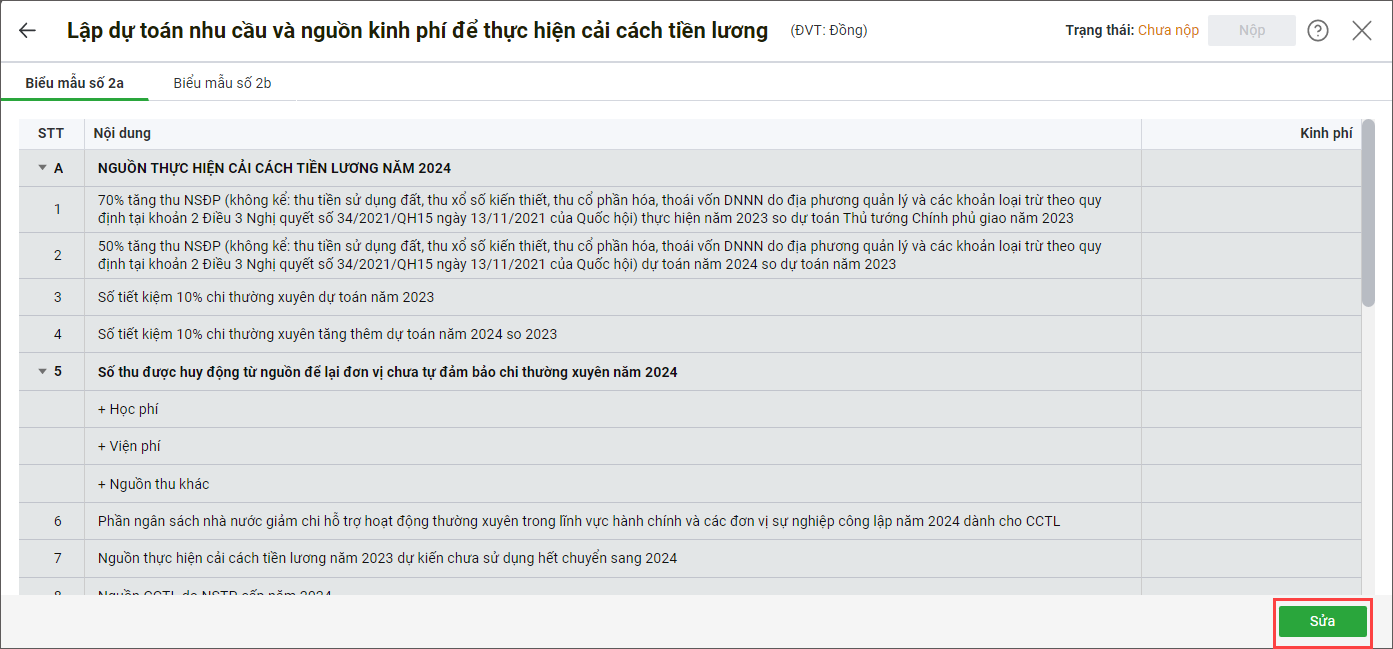Click the Kinh phí column header
The height and width of the screenshot is (649, 1393).
point(1325,133)
